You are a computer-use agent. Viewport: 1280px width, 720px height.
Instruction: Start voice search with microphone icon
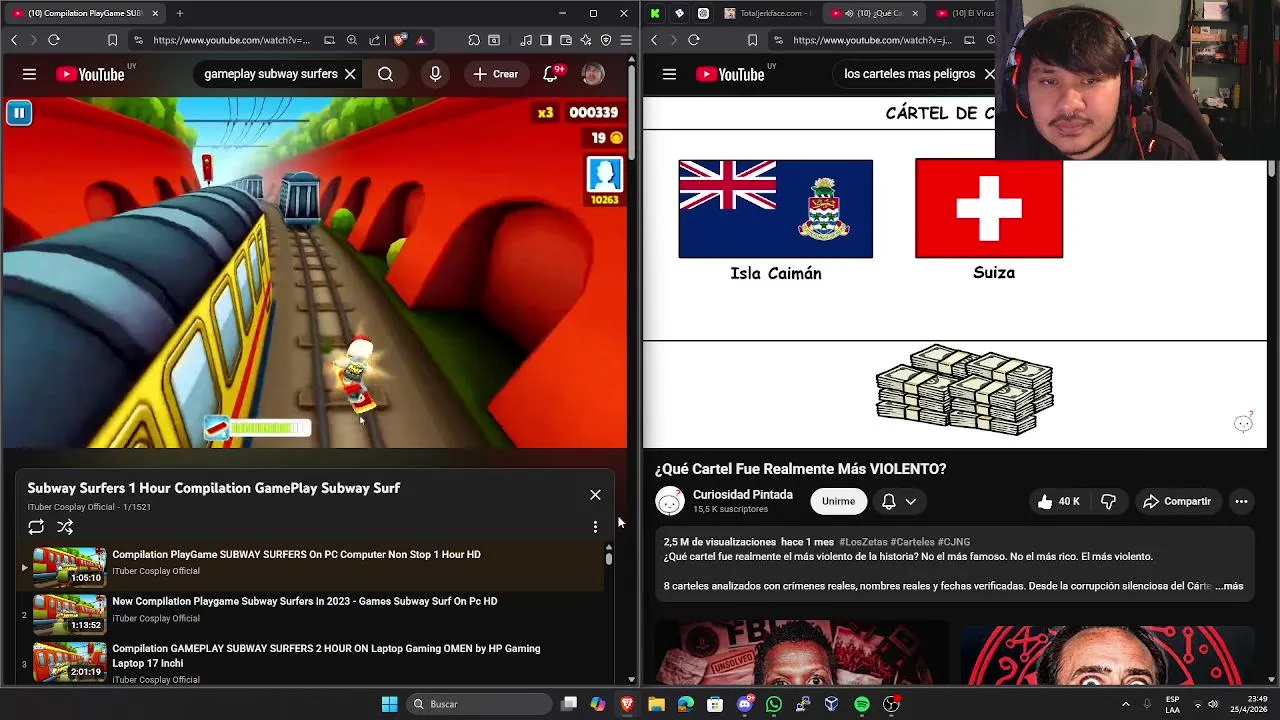pos(435,74)
